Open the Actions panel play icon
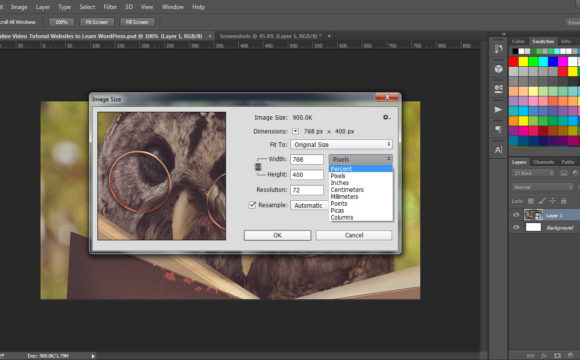 click(x=499, y=110)
